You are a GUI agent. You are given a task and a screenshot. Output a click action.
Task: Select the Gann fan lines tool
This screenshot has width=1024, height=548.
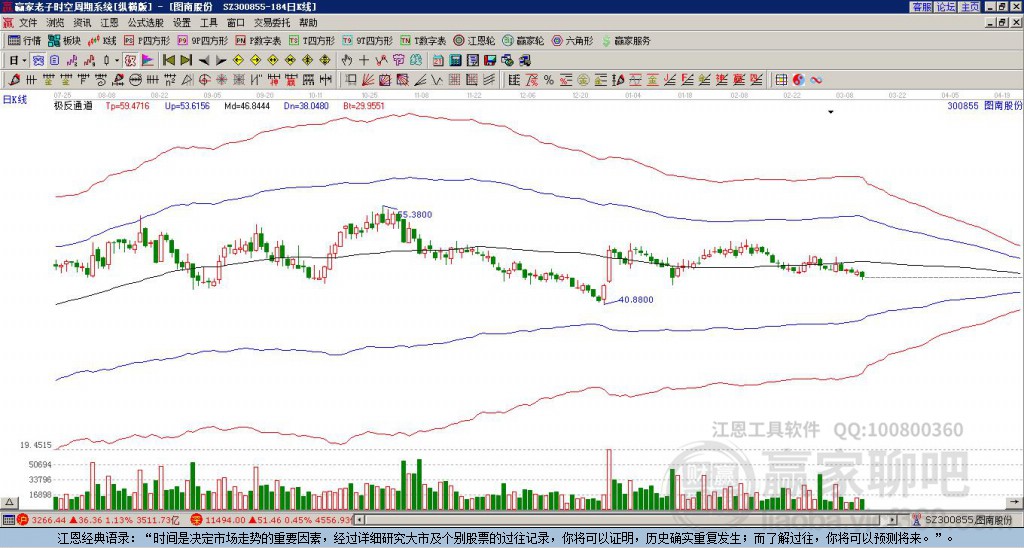point(368,80)
